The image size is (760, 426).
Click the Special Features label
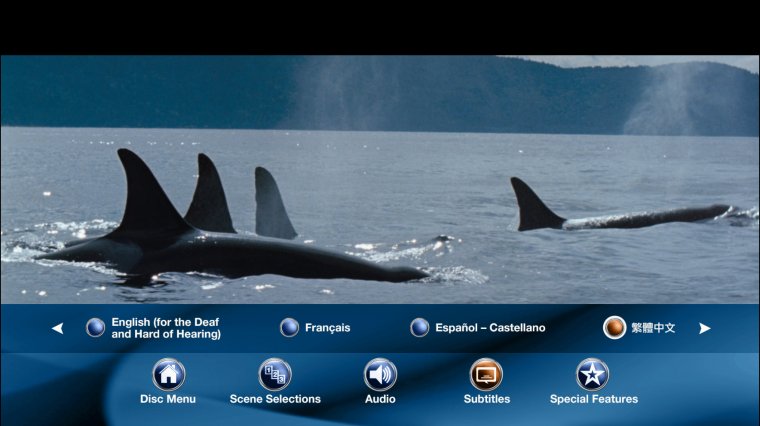pyautogui.click(x=594, y=399)
